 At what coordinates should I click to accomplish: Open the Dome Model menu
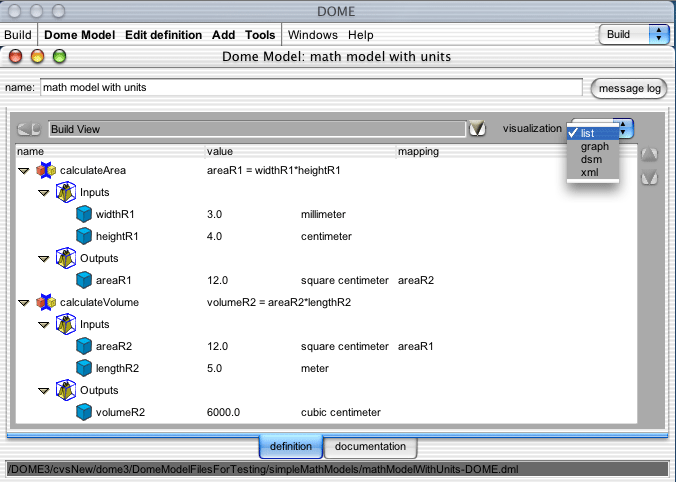(79, 35)
